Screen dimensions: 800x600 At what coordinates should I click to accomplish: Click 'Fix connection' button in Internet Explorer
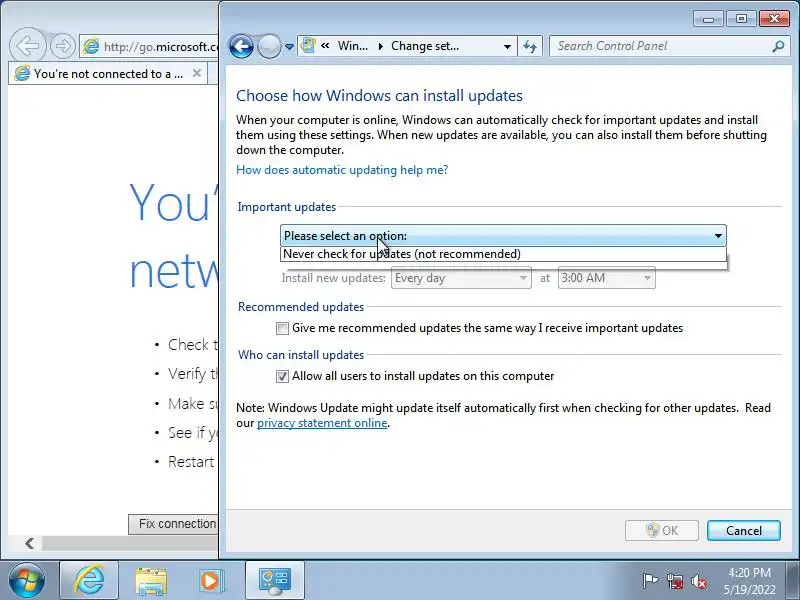point(173,524)
